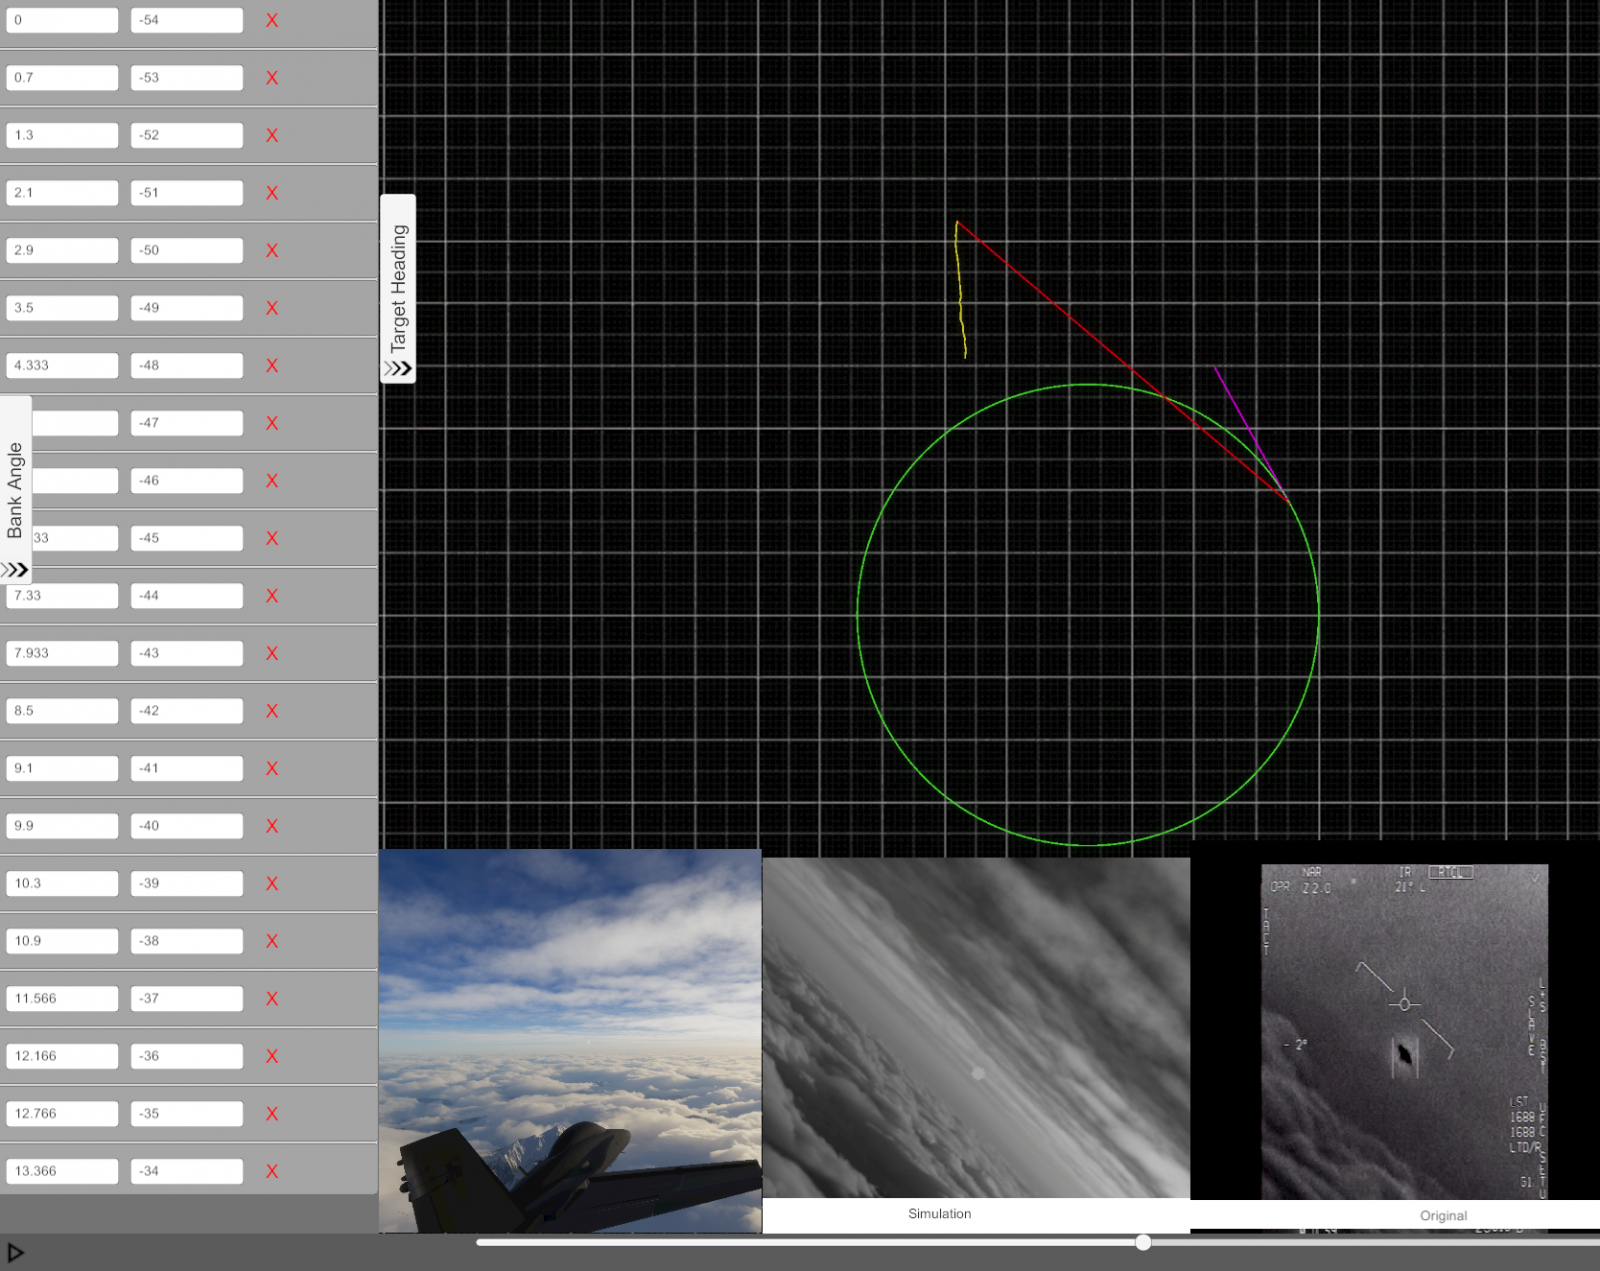Remove the entry containing 0.7
The width and height of the screenshot is (1600, 1271).
pos(271,78)
